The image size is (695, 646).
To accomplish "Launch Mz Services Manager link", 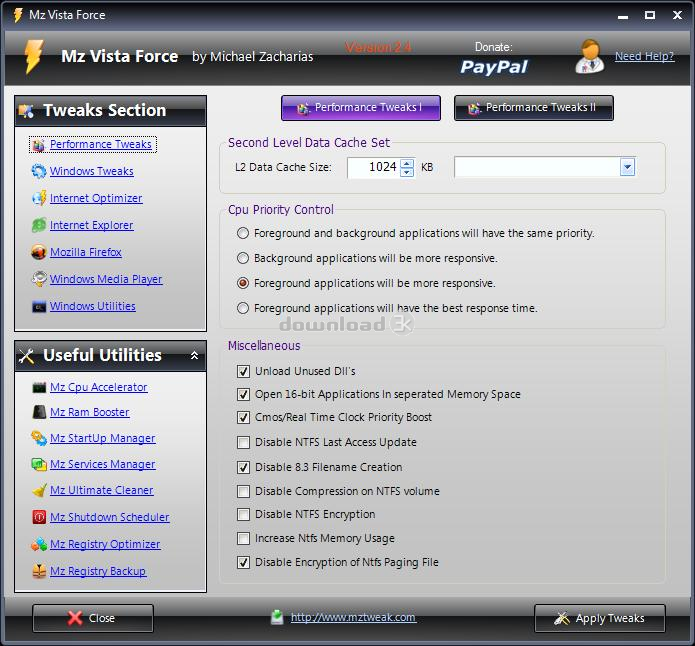I will 102,464.
